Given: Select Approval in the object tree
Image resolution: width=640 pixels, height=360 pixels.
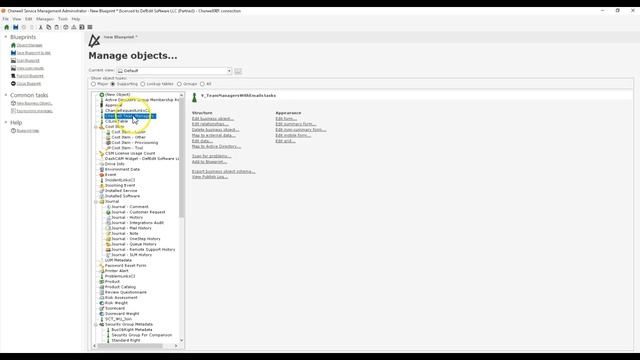Looking at the screenshot, I should tap(113, 105).
